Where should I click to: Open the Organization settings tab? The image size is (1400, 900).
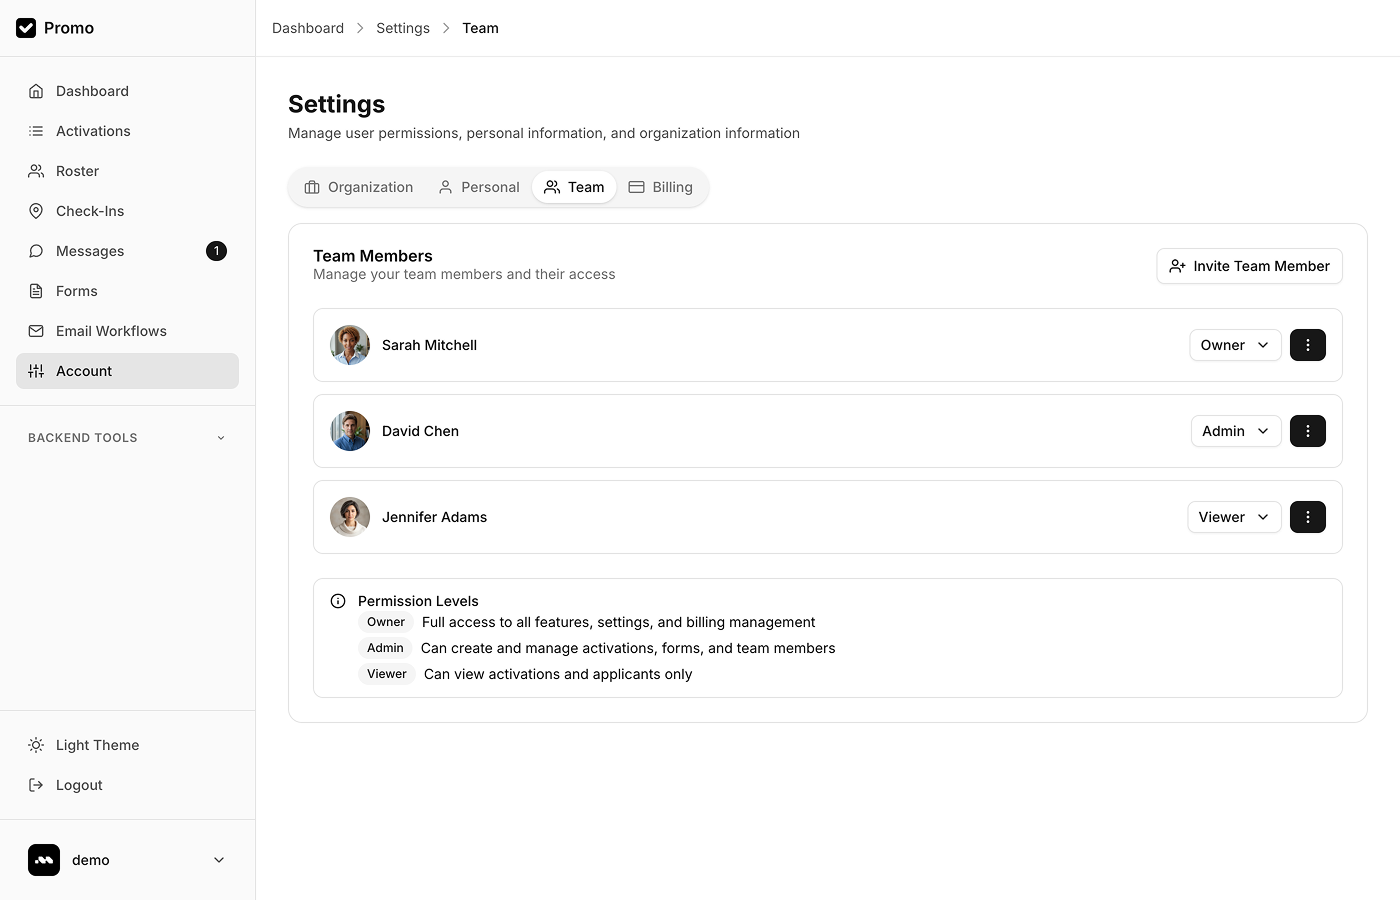point(359,187)
